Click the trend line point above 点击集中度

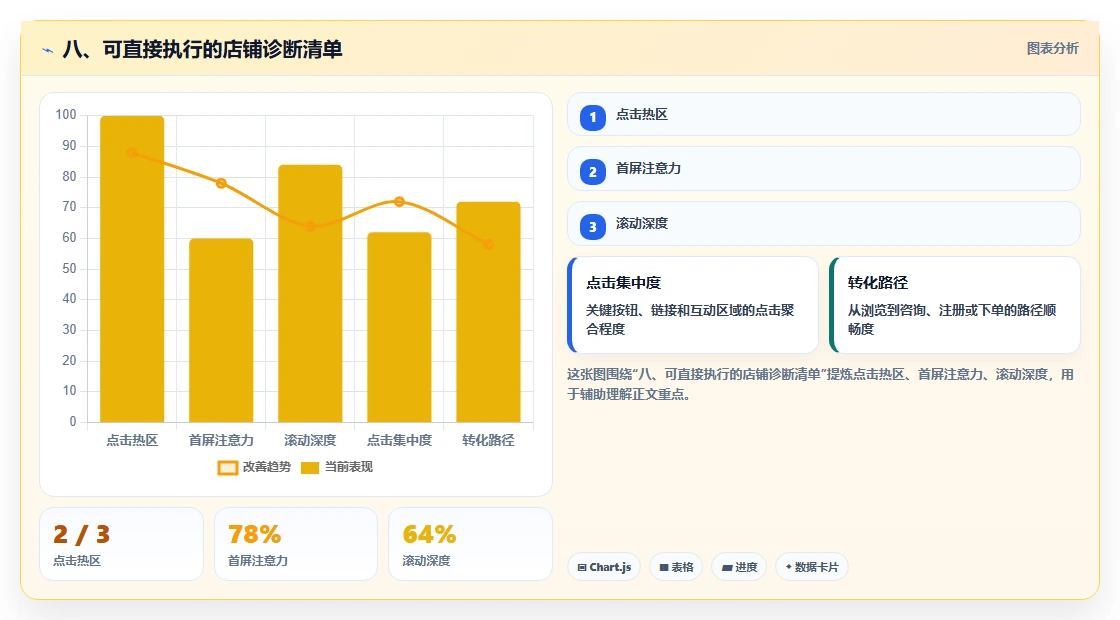[x=399, y=202]
